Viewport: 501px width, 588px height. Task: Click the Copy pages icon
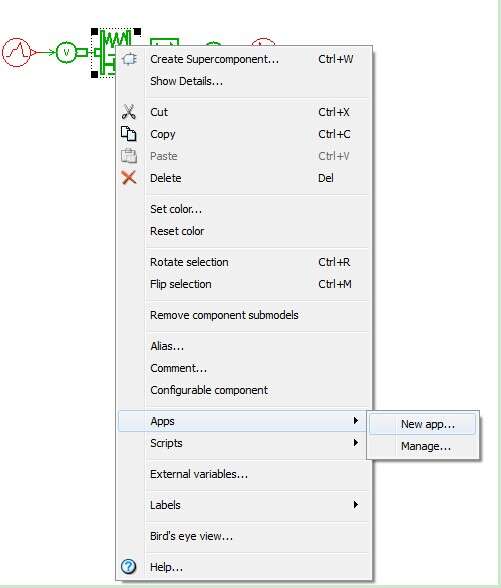tap(129, 134)
